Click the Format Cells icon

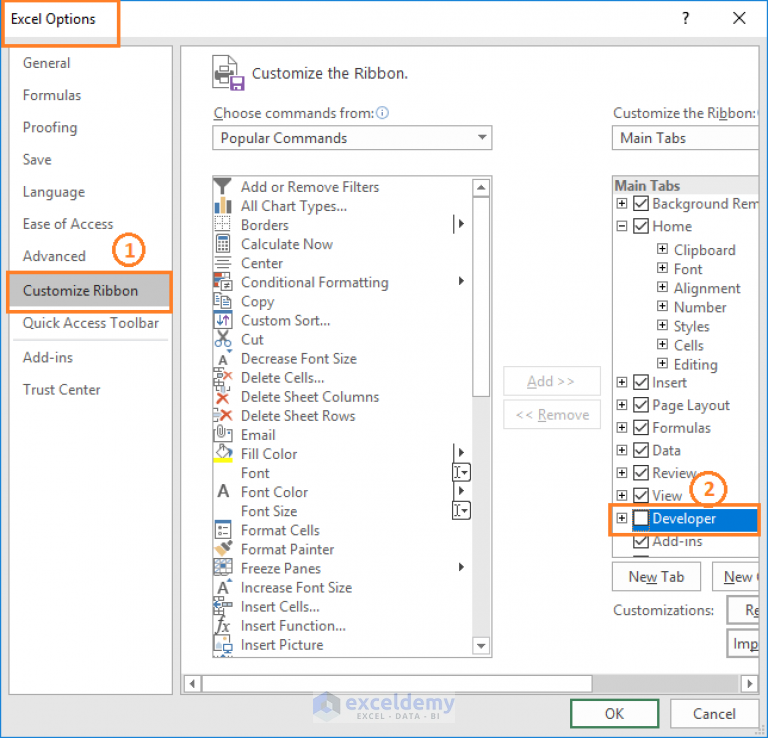coord(223,530)
